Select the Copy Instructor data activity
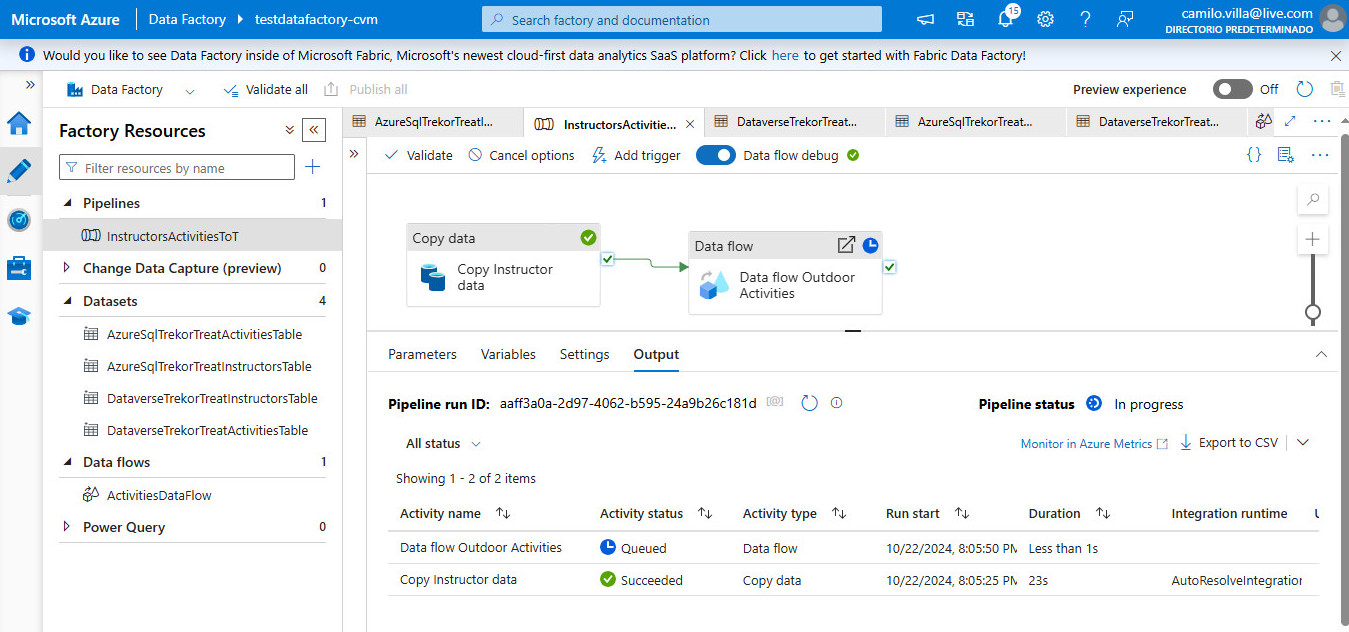The image size is (1349, 632). pos(504,265)
